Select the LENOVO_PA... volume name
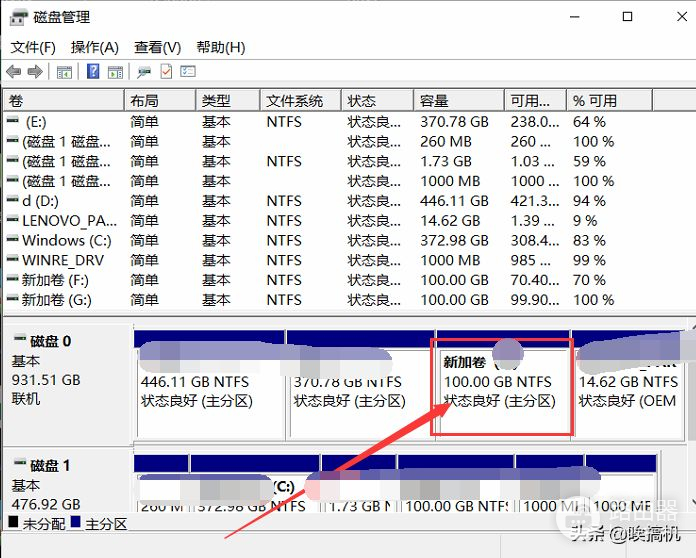This screenshot has width=696, height=558. click(x=70, y=221)
